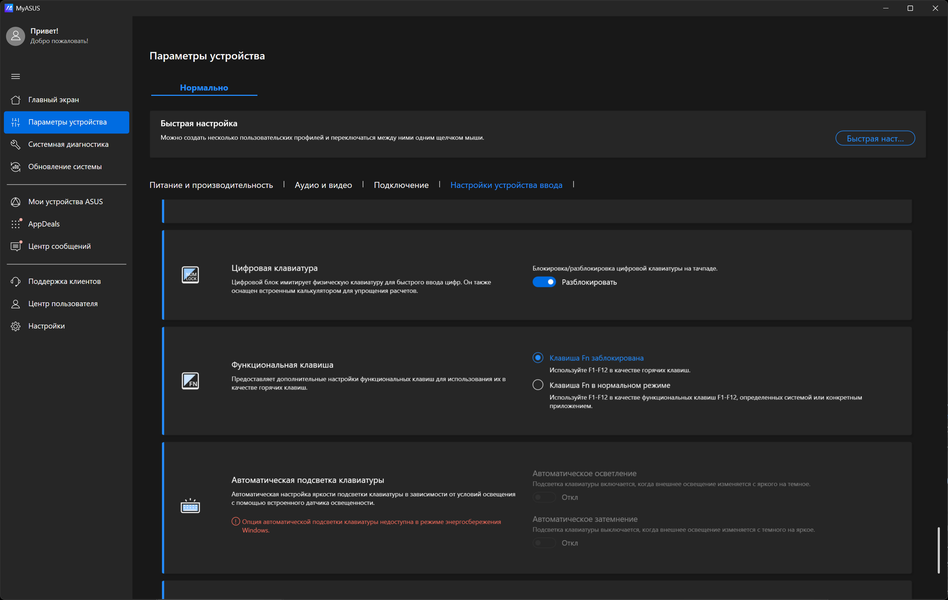Viewport: 948px width, 600px height.
Task: Click the Центр сообщений message icon
Action: tap(16, 247)
